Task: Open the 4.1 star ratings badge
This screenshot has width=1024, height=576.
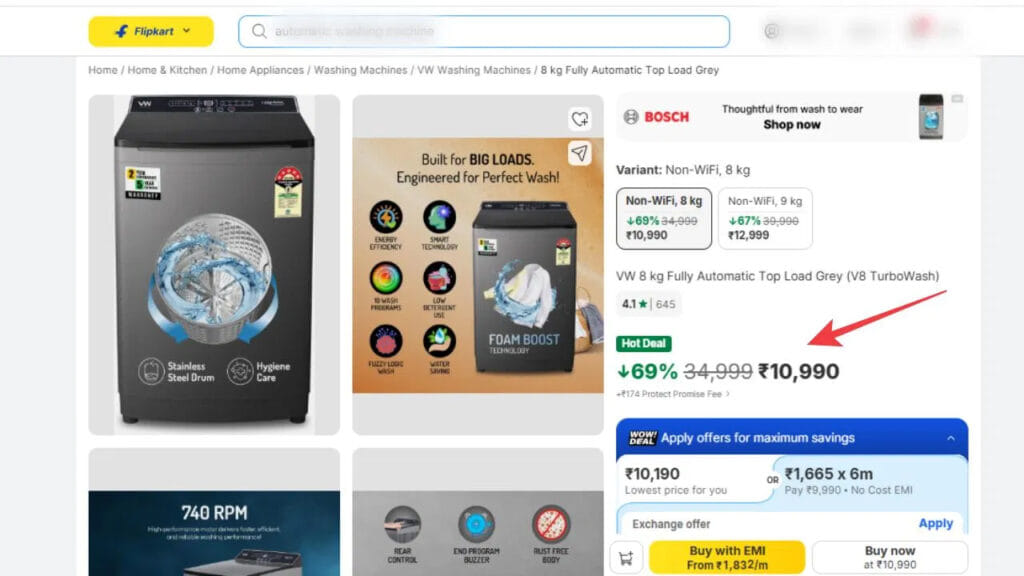Action: 648,304
